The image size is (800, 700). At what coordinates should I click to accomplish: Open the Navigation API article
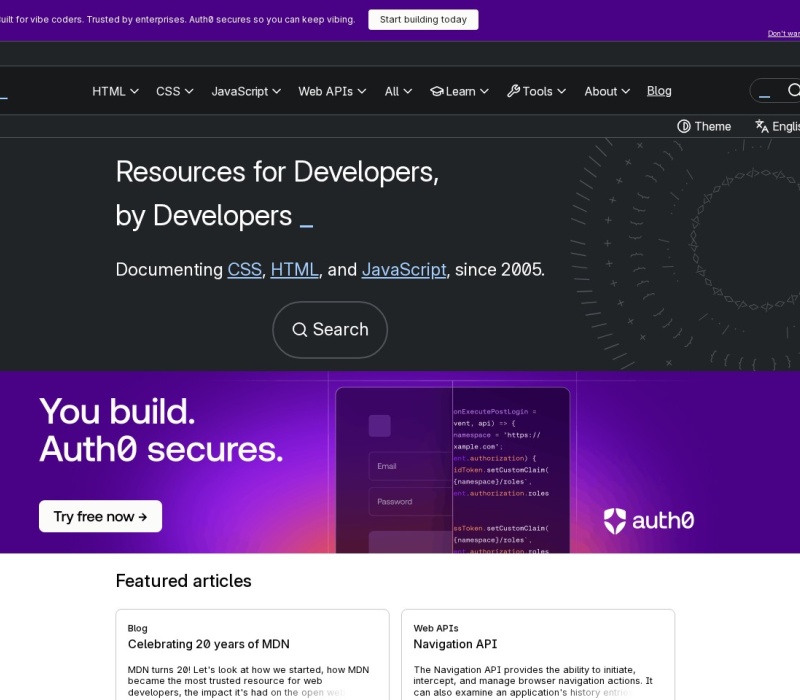pos(455,644)
